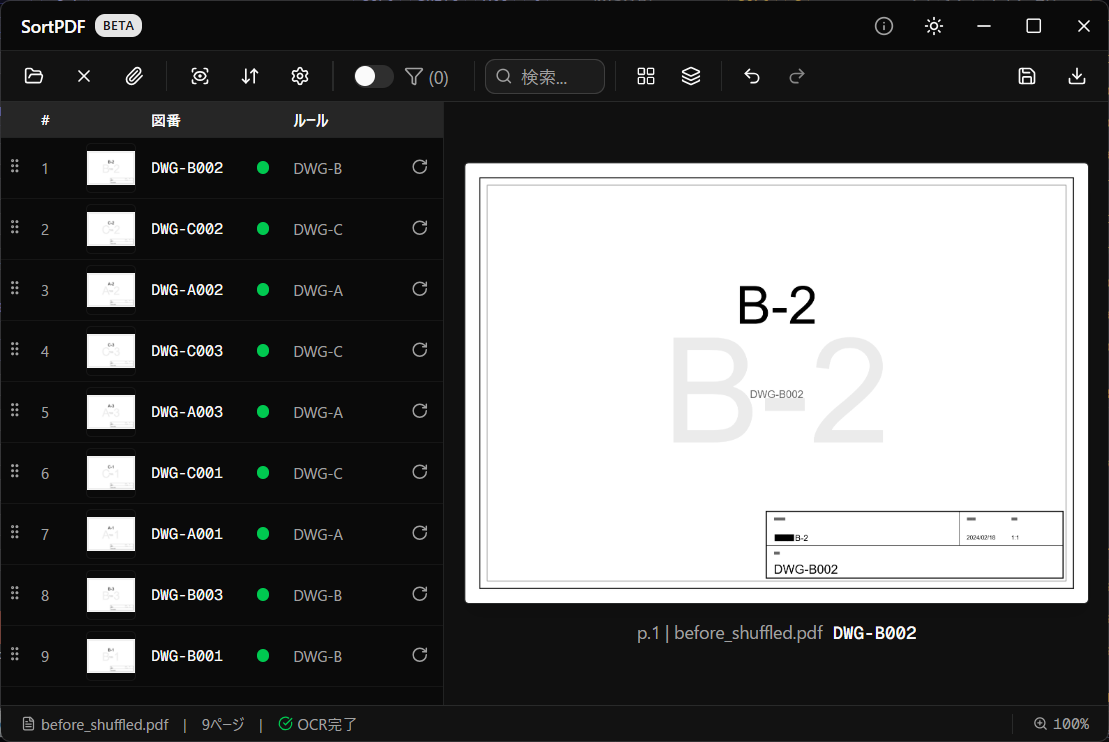Click the paperclip attach icon

tap(134, 76)
